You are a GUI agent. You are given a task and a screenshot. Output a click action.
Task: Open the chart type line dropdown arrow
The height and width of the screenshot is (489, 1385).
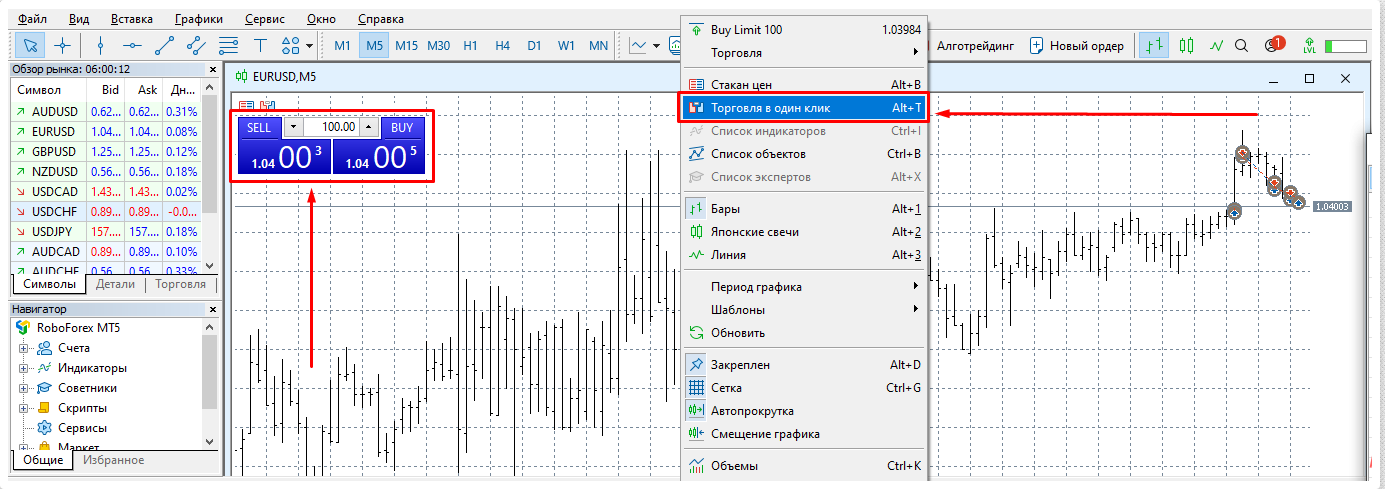656,45
